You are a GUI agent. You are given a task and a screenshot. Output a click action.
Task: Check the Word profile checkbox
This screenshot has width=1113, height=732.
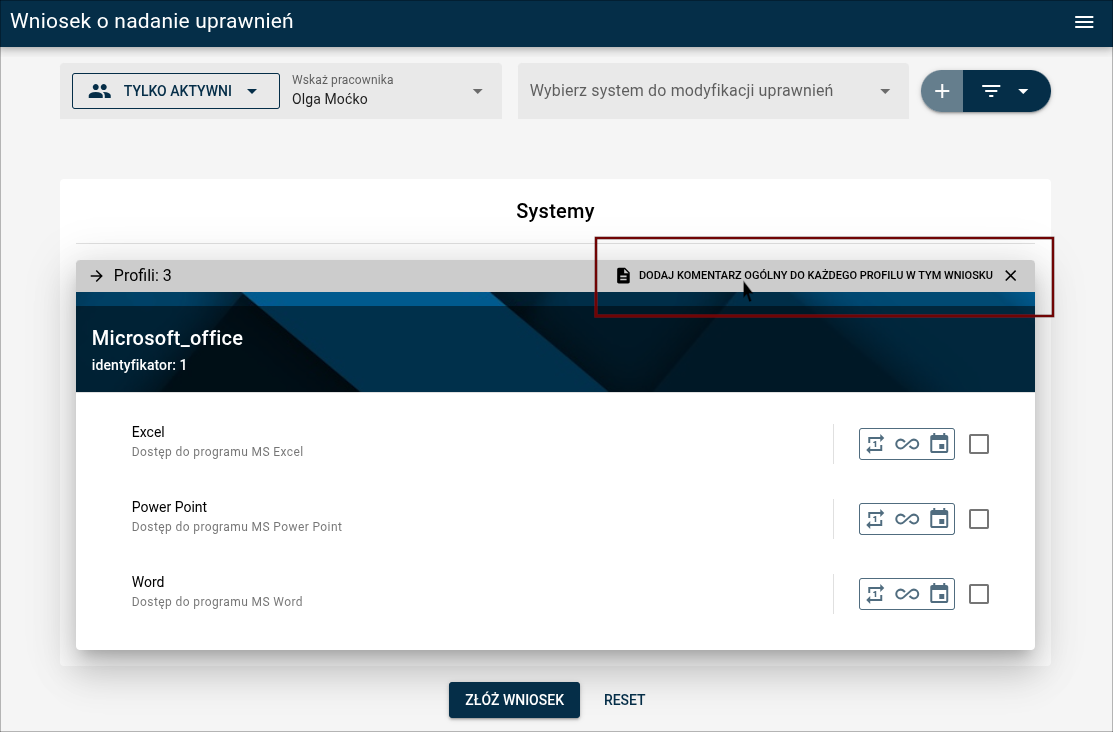click(979, 594)
